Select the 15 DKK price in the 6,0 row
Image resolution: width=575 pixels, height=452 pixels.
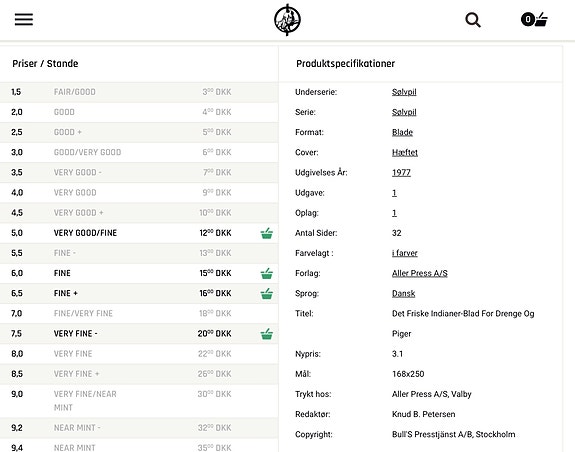215,273
